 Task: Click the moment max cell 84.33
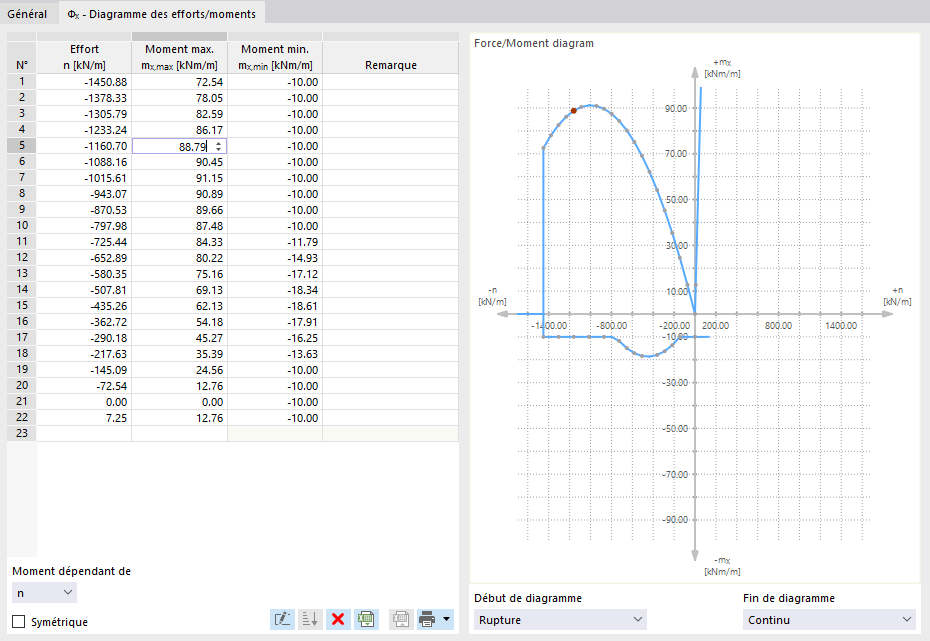tap(179, 242)
